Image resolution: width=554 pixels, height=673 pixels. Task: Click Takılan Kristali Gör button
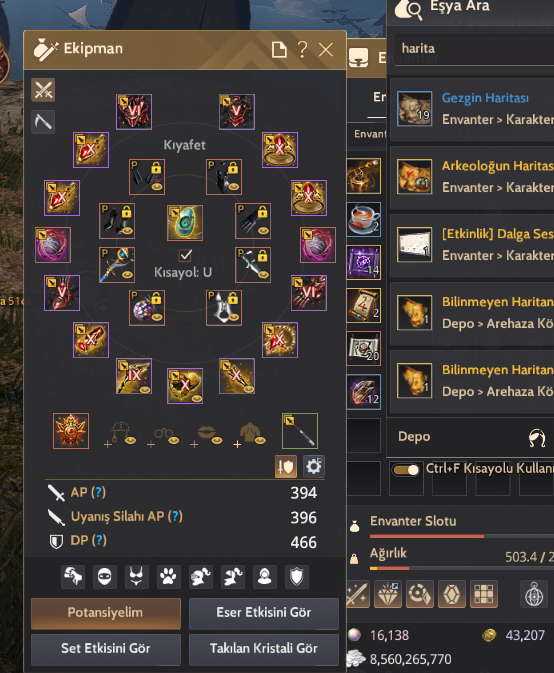(263, 649)
